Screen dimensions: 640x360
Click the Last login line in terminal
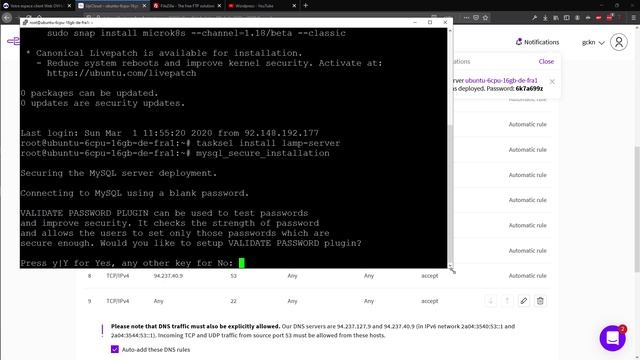click(x=170, y=133)
